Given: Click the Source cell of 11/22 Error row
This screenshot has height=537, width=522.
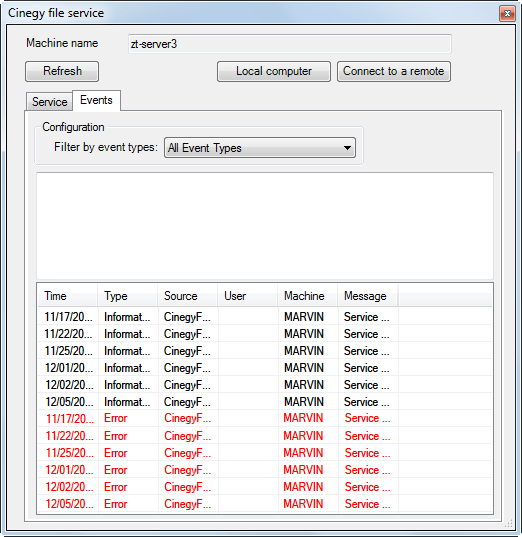Looking at the screenshot, I should pyautogui.click(x=187, y=436).
